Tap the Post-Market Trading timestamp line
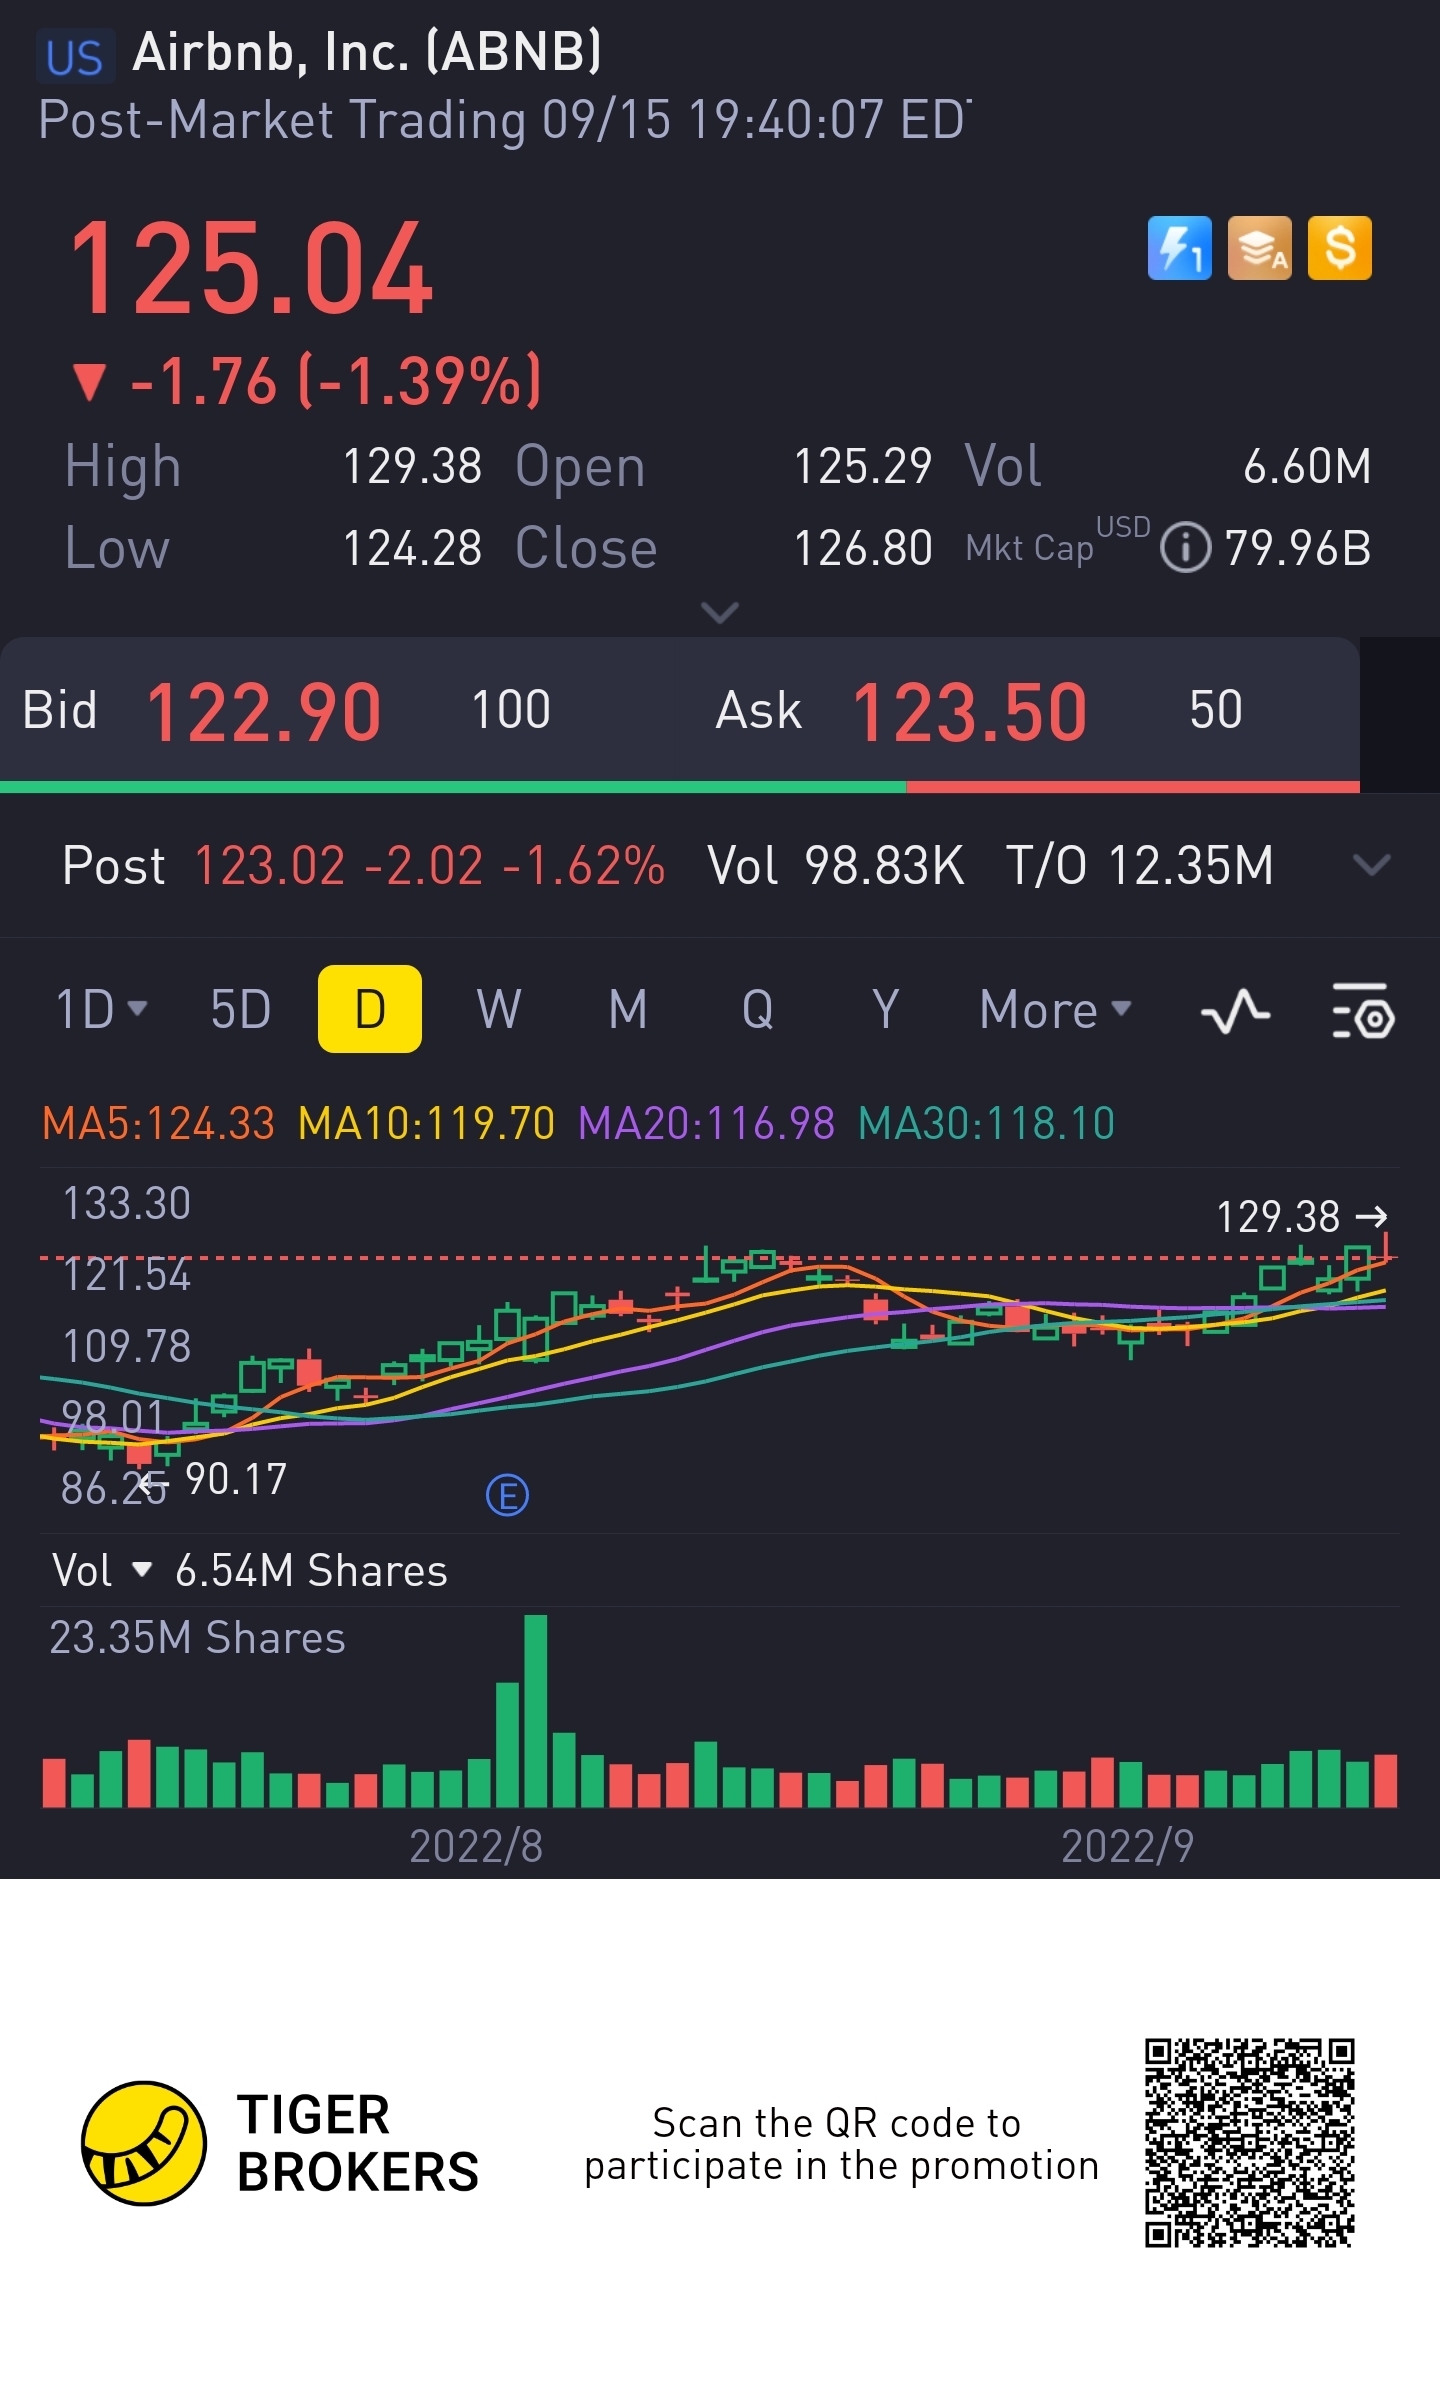Image resolution: width=1440 pixels, height=2408 pixels. pos(504,120)
